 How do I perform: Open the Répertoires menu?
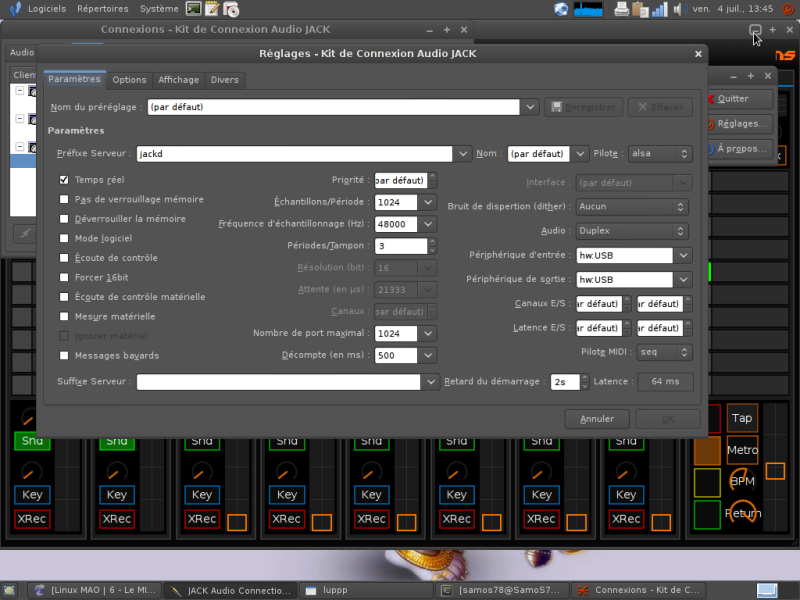coord(103,9)
